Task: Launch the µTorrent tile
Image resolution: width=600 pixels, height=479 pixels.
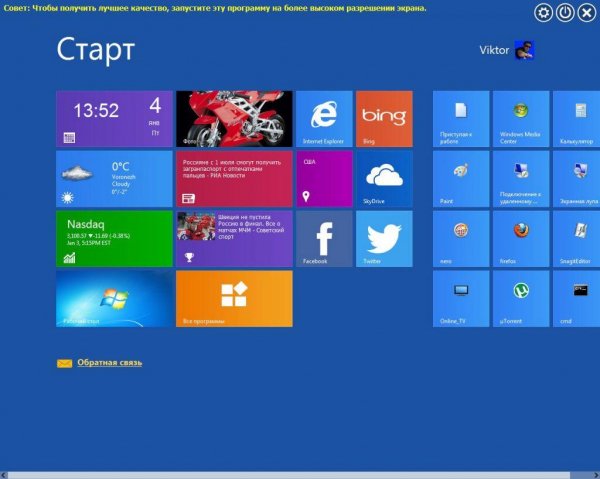Action: (521, 299)
